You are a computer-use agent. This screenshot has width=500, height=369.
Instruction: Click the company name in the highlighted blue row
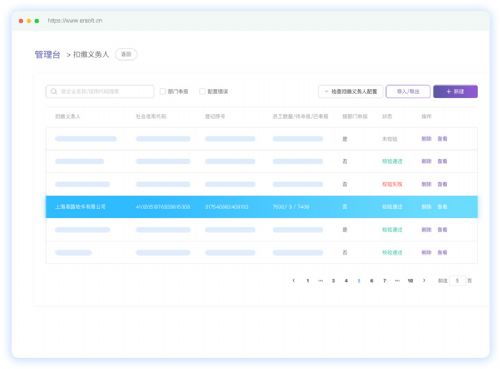pyautogui.click(x=80, y=207)
